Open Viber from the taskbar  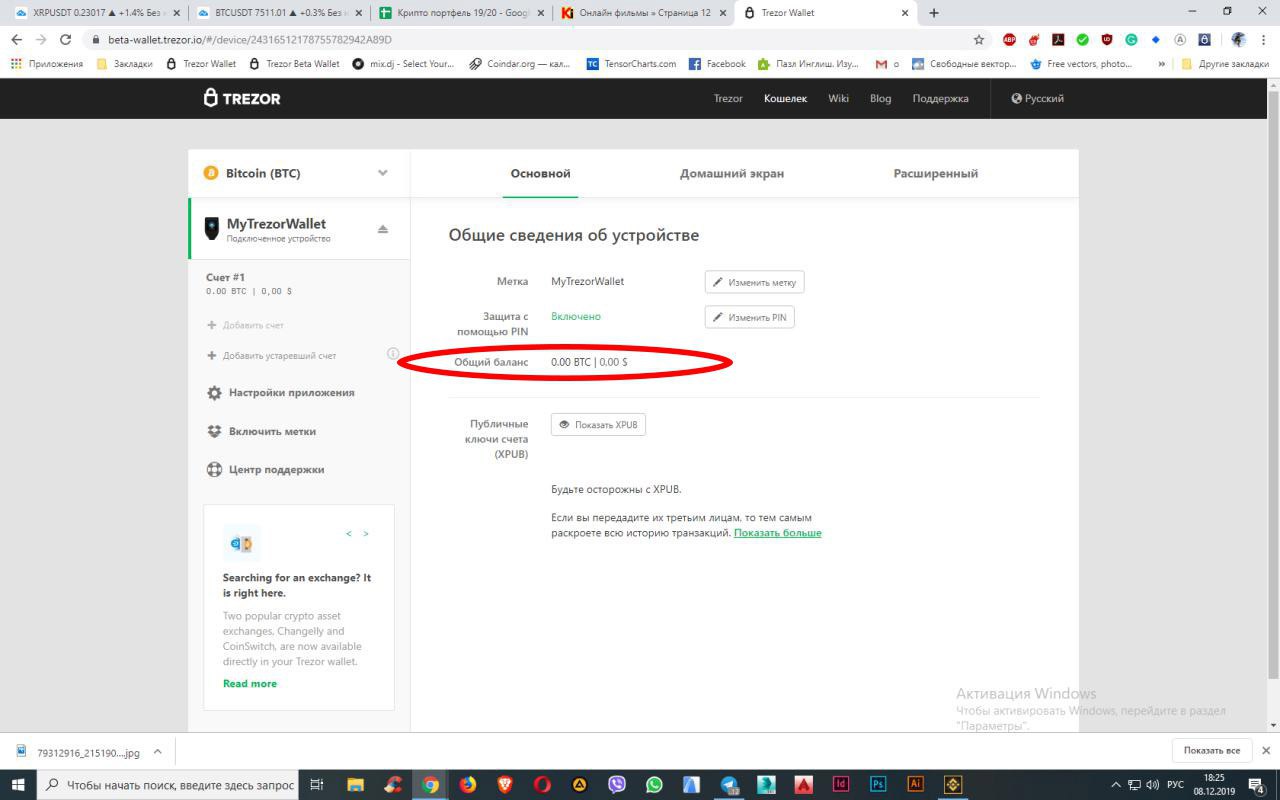click(617, 785)
